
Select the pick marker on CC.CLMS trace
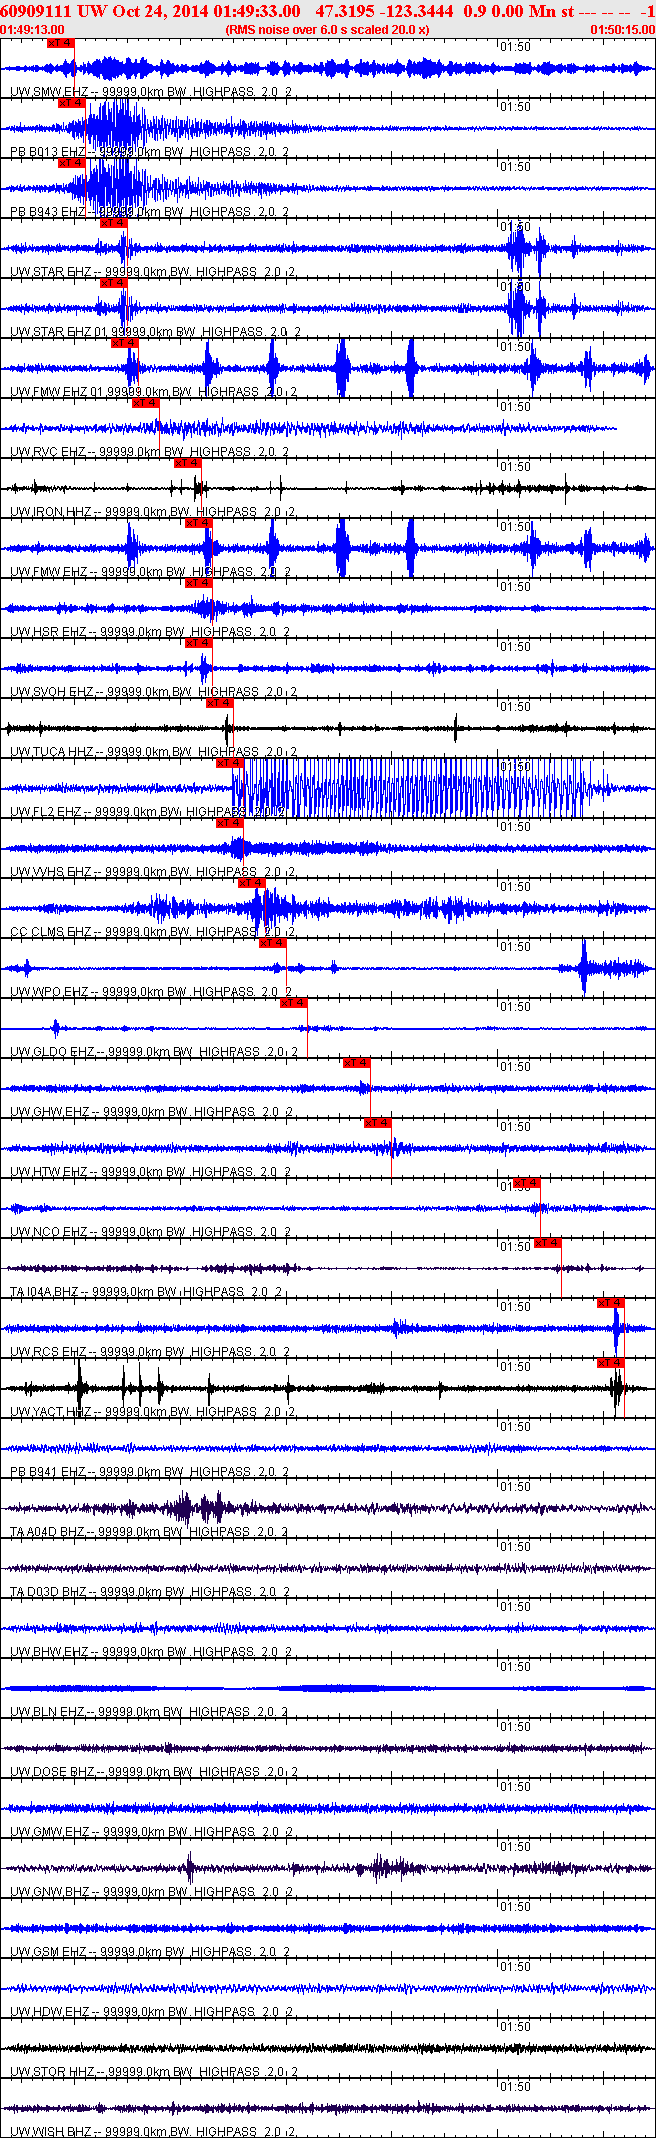click(x=252, y=883)
